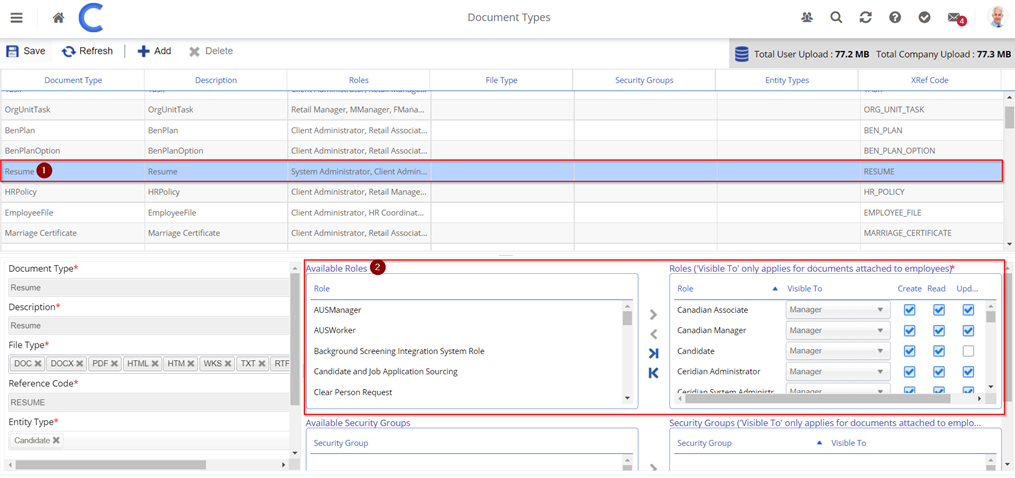The width and height of the screenshot is (1015, 478).
Task: Move all roles left with double arrow
Action: click(653, 373)
